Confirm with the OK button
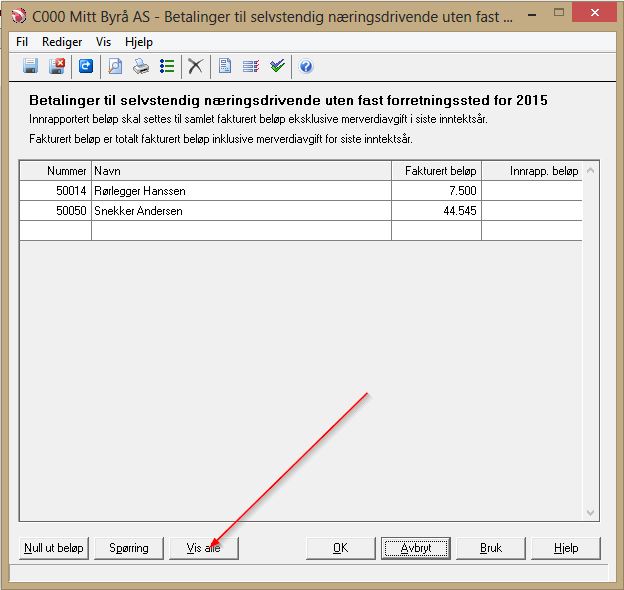 341,548
